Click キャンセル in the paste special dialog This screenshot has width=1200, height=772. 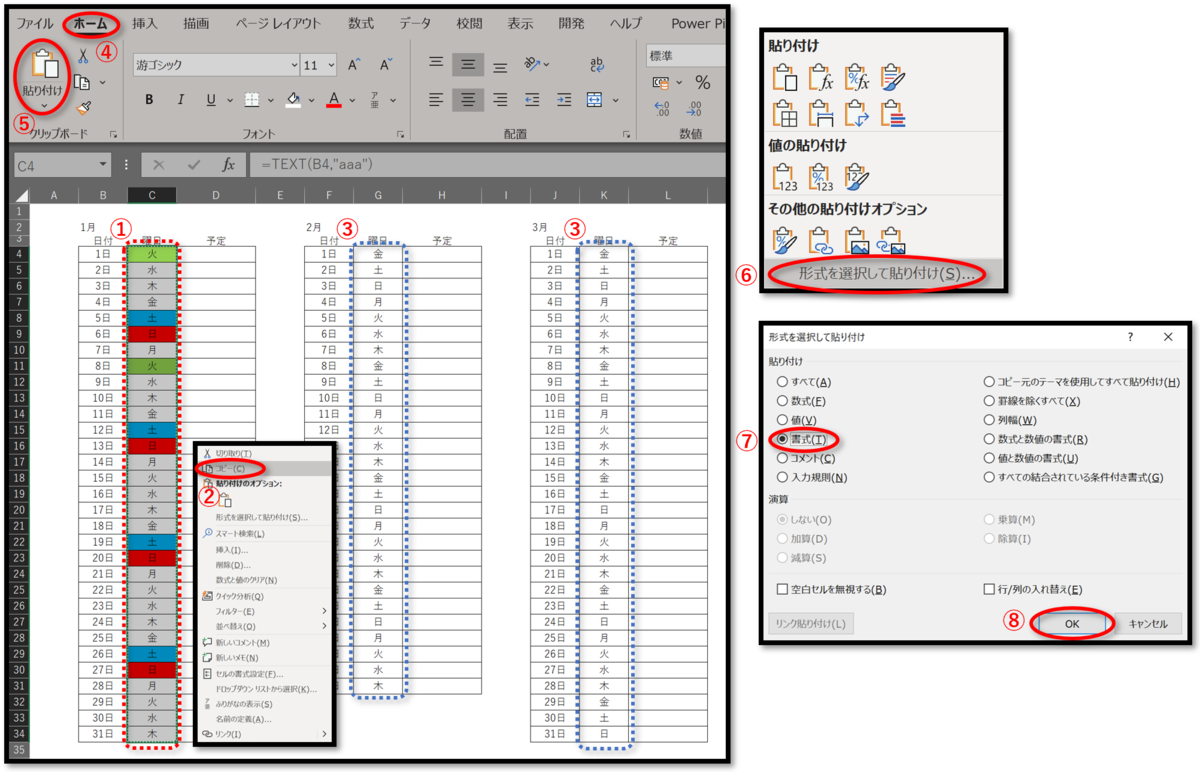point(1148,623)
